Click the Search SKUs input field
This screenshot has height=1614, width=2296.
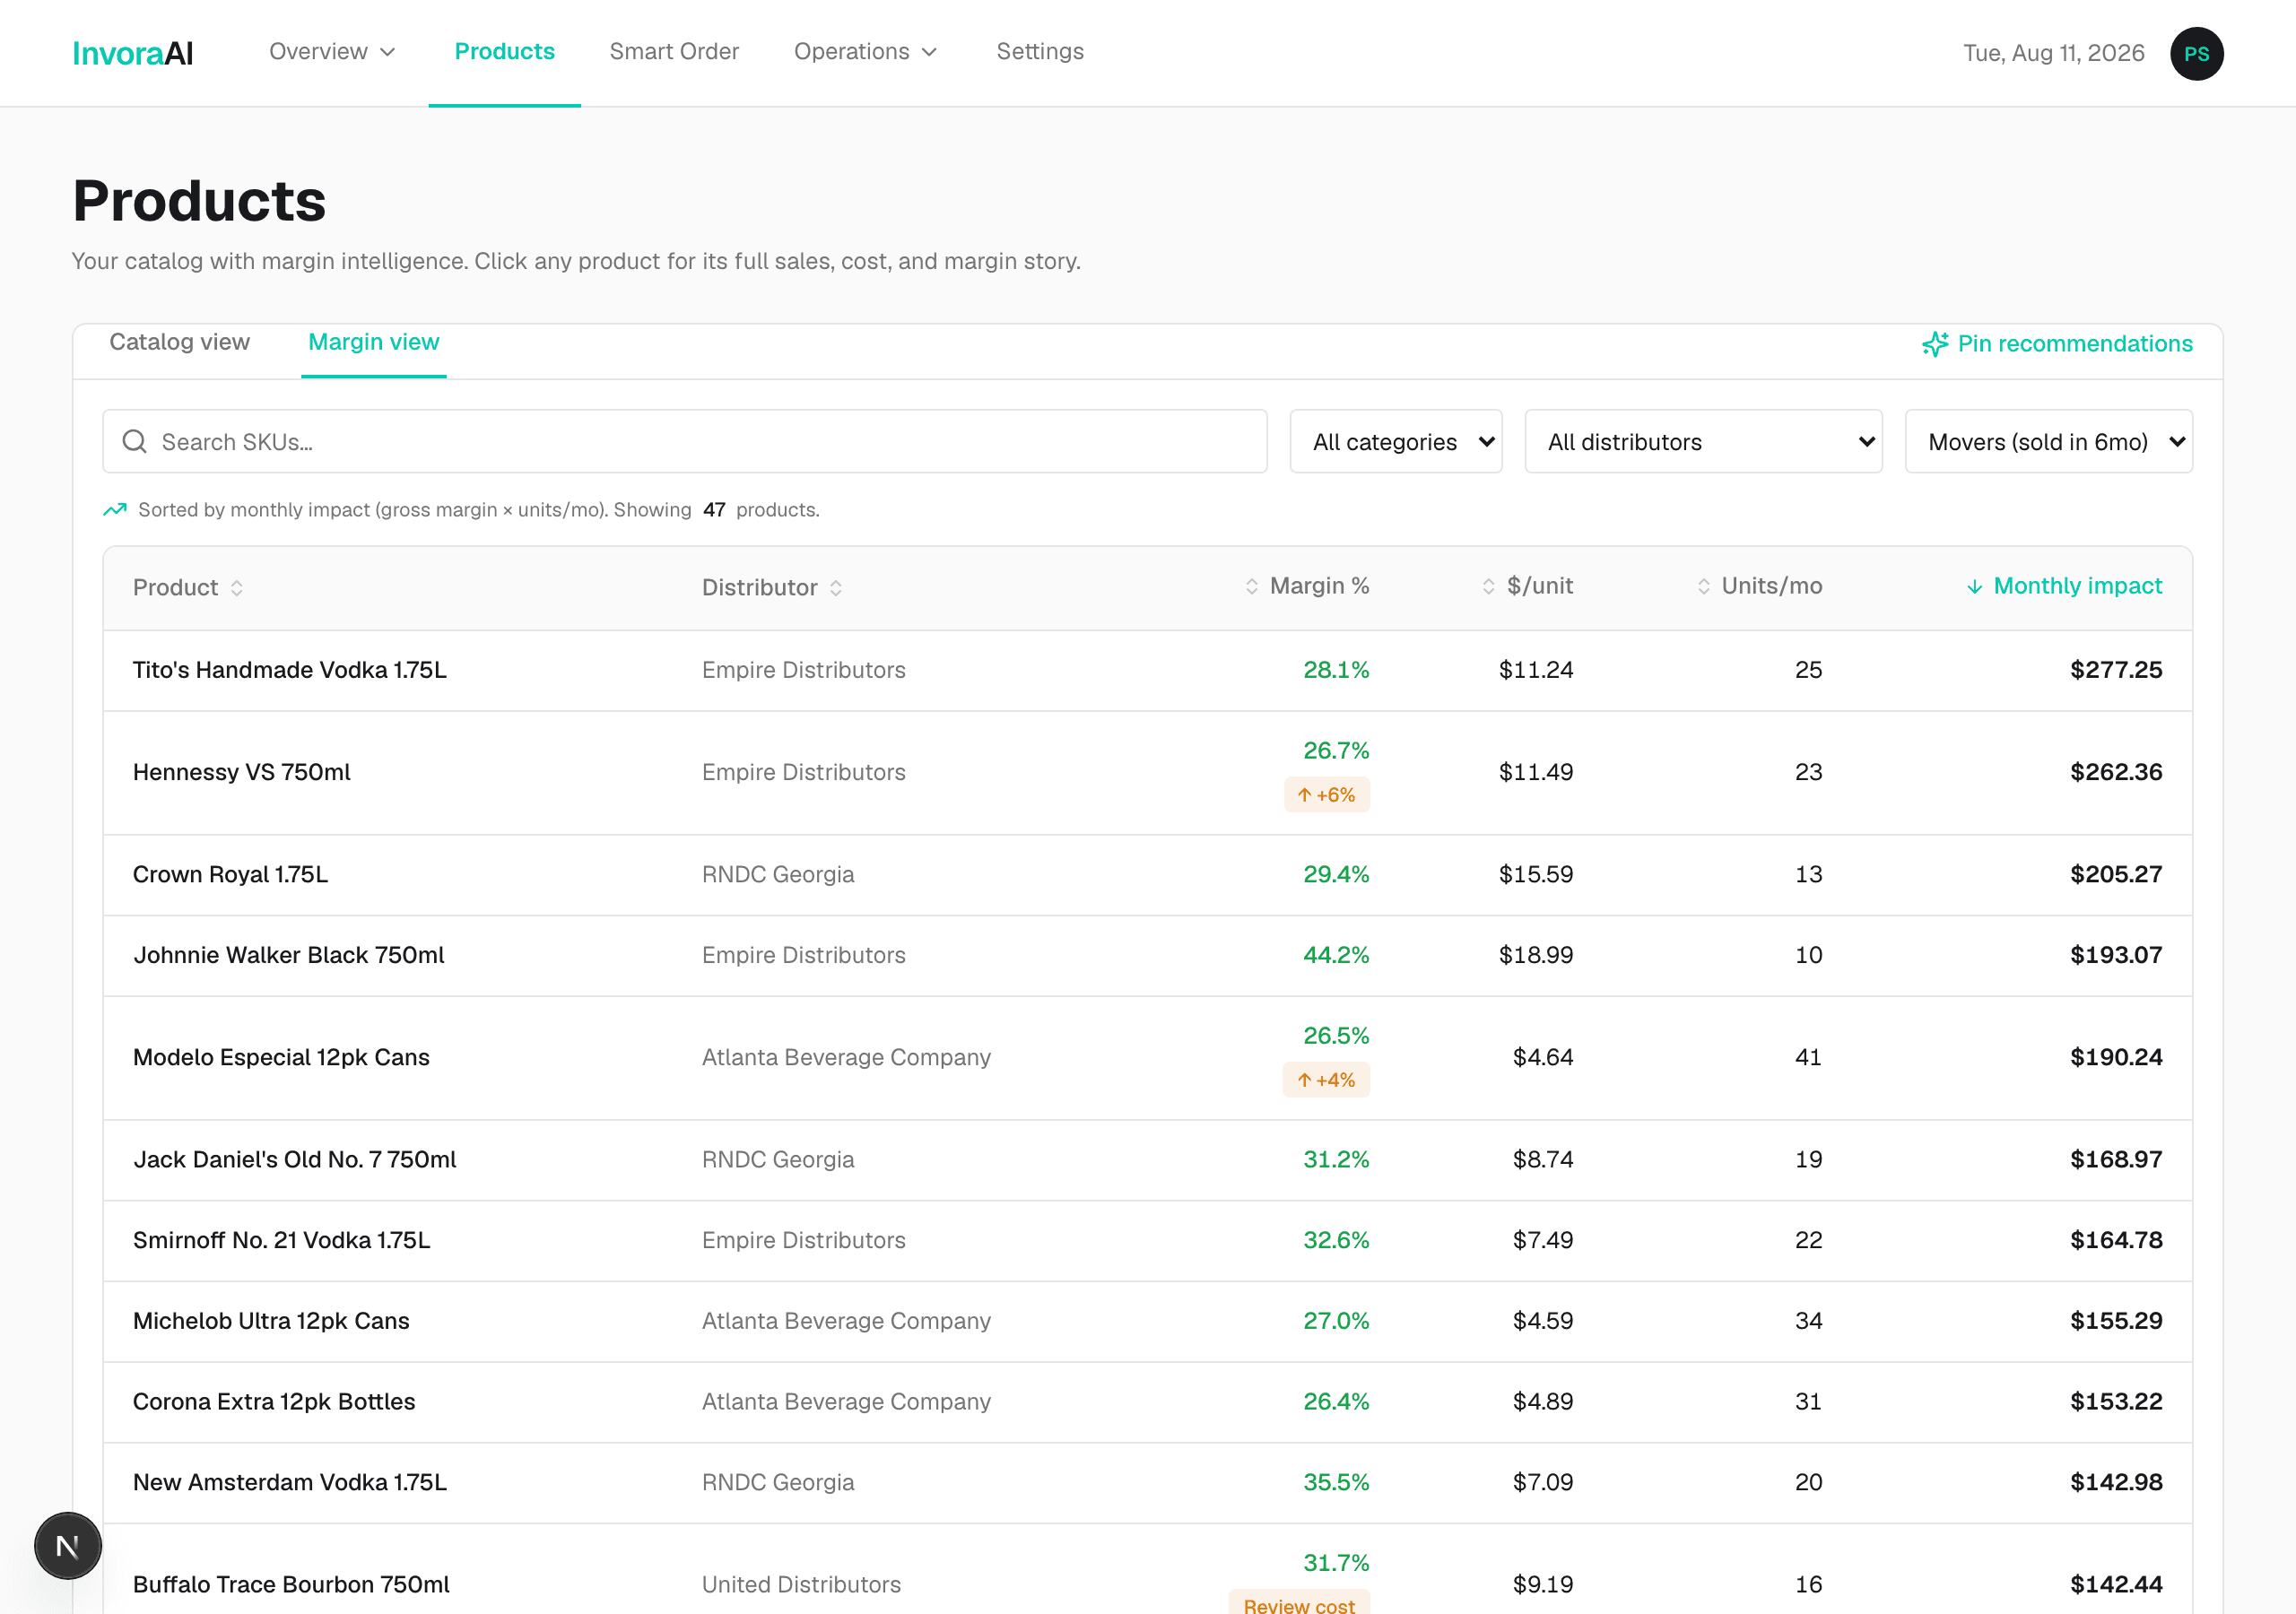[x=685, y=441]
